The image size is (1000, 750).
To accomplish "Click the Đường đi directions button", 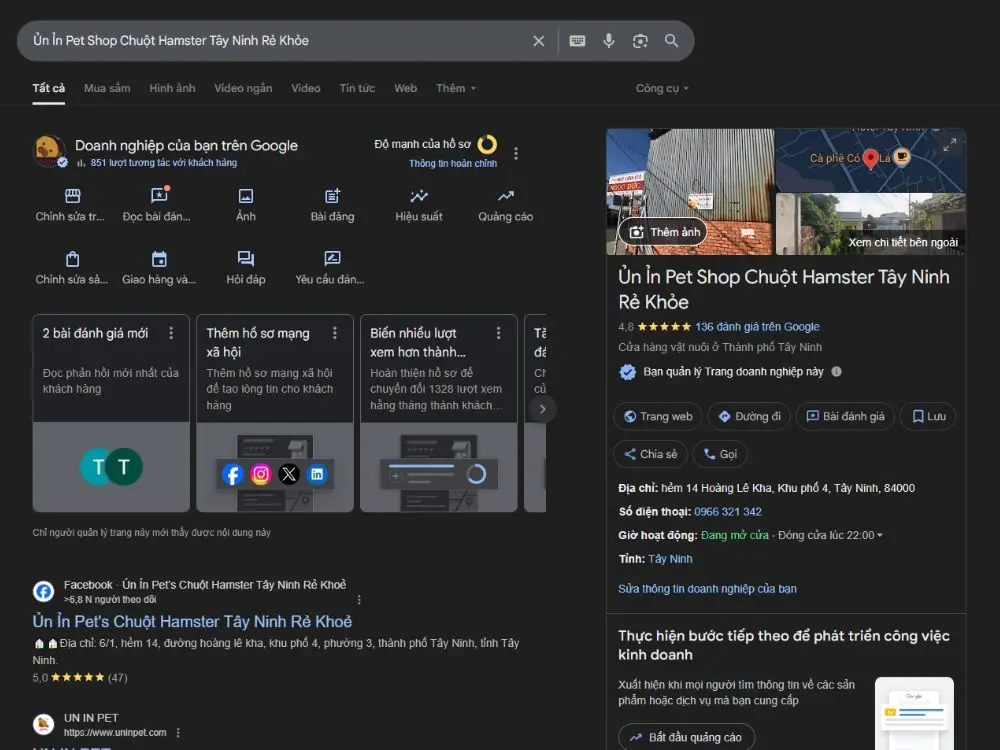I will [x=749, y=417].
